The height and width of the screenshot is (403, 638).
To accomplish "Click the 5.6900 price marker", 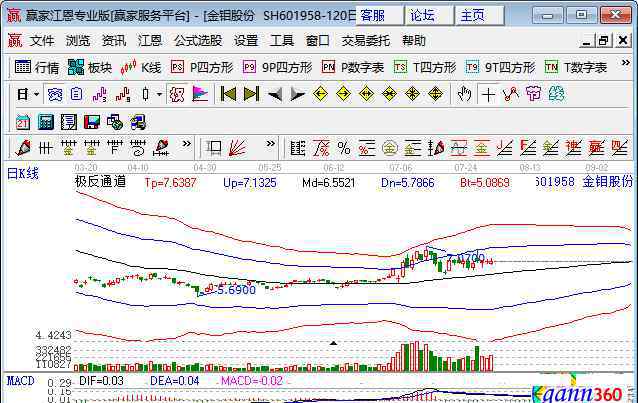I will click(x=236, y=290).
